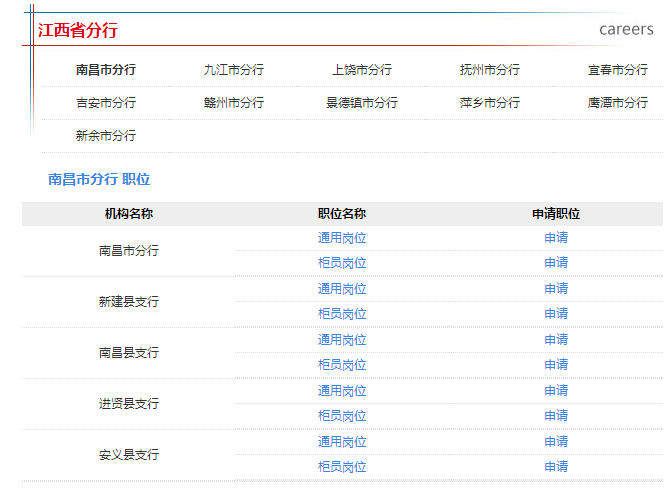The image size is (664, 488).
Task: View 通用岗位 under 南昌县支行
Action: click(x=342, y=340)
